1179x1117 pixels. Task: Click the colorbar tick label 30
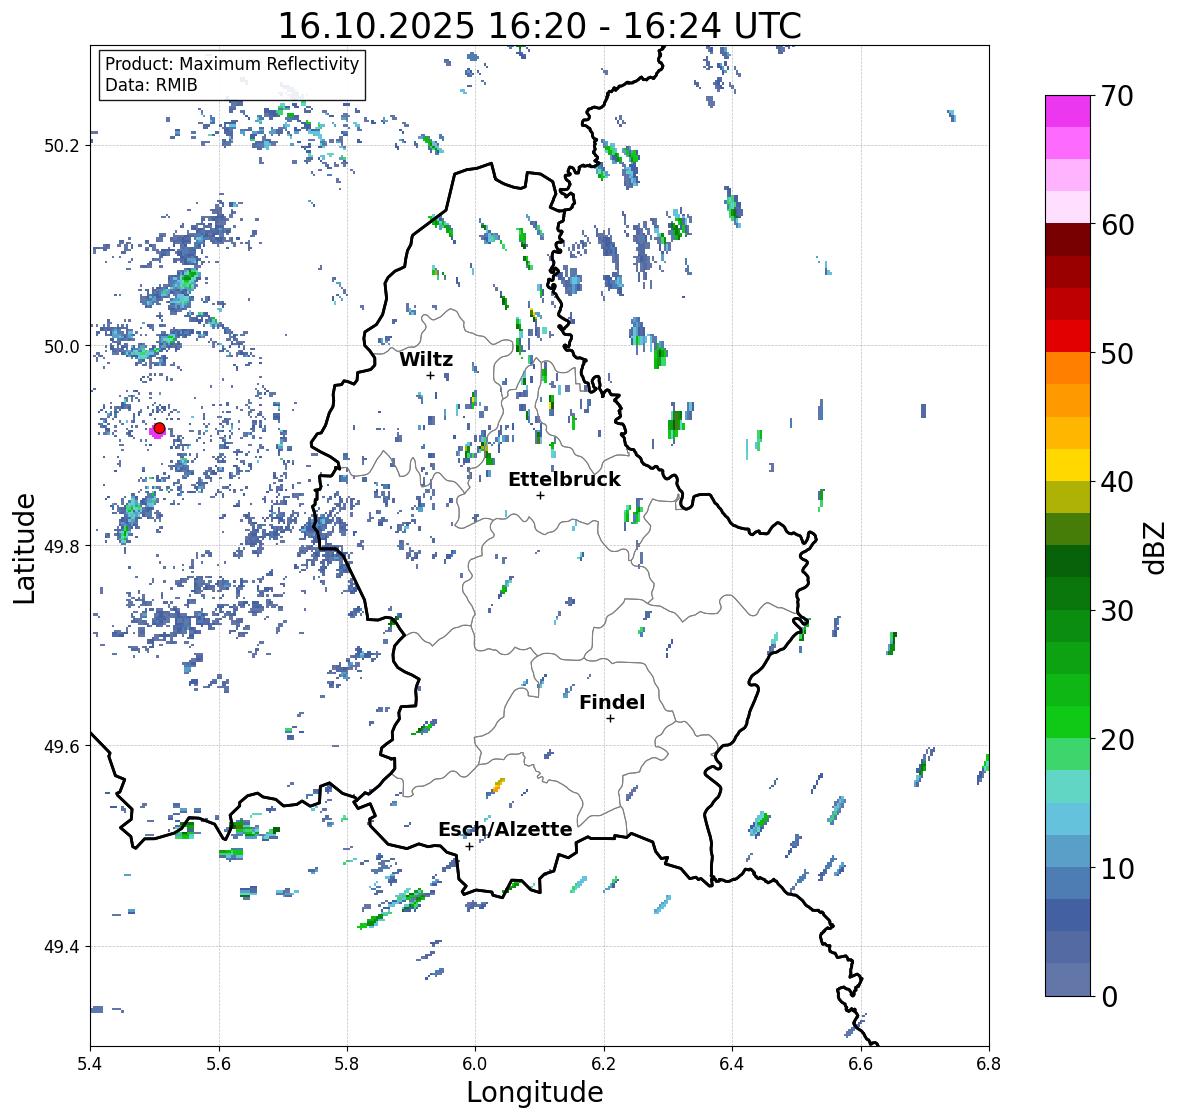pyautogui.click(x=1117, y=611)
